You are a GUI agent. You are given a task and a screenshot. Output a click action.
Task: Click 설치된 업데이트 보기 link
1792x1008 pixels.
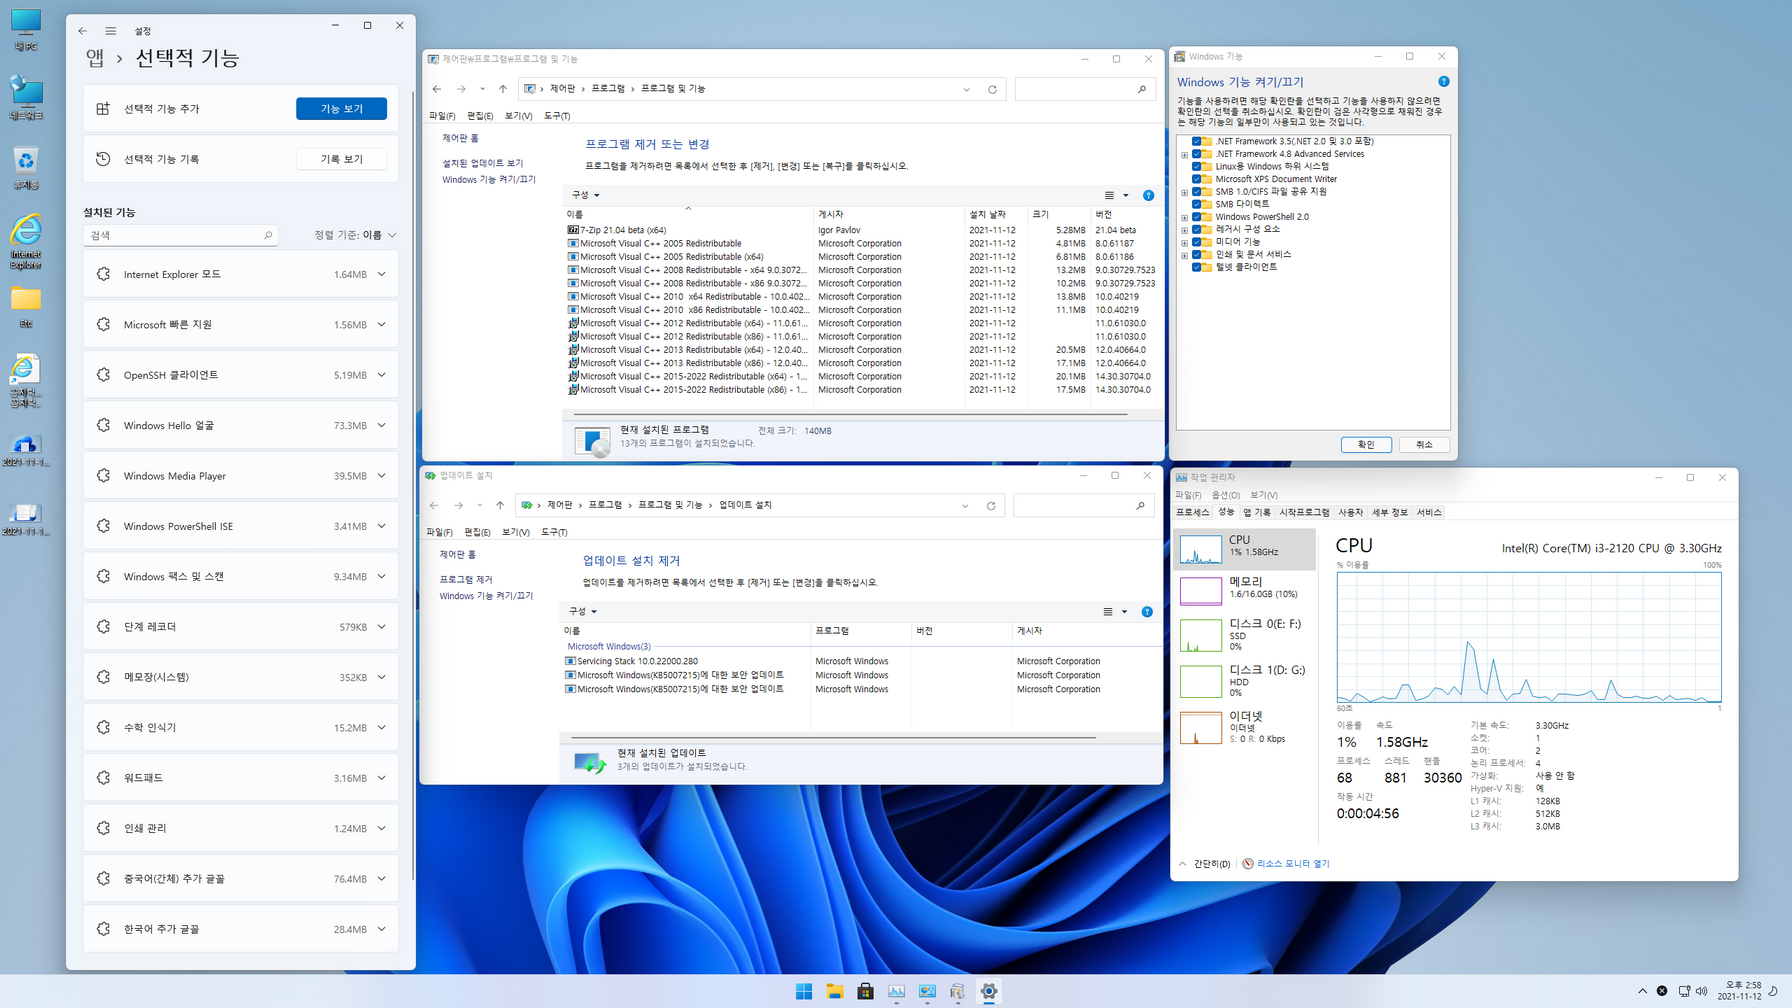pos(483,163)
